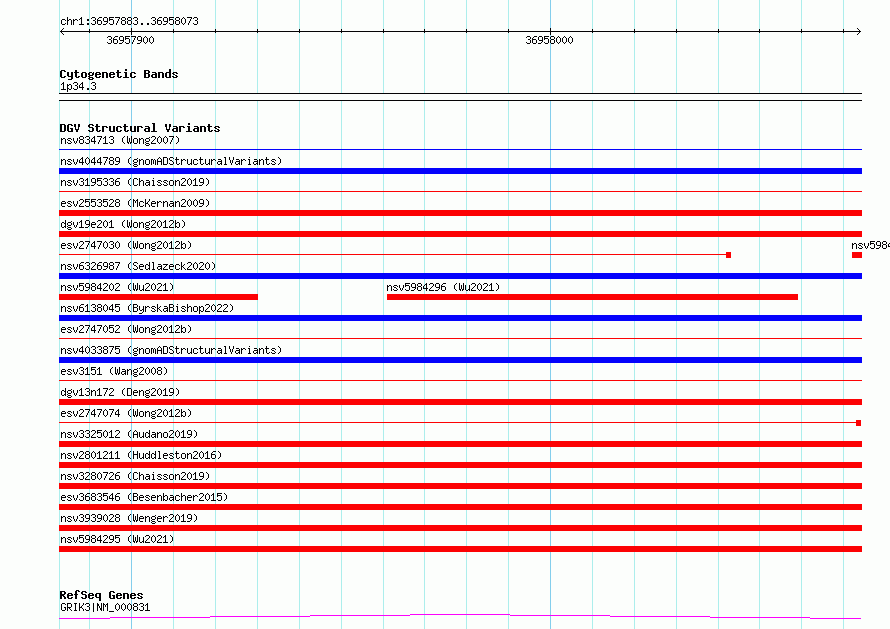
Task: Open the nsv4033875 gnomADStructuralVariants label
Action: pos(171,350)
